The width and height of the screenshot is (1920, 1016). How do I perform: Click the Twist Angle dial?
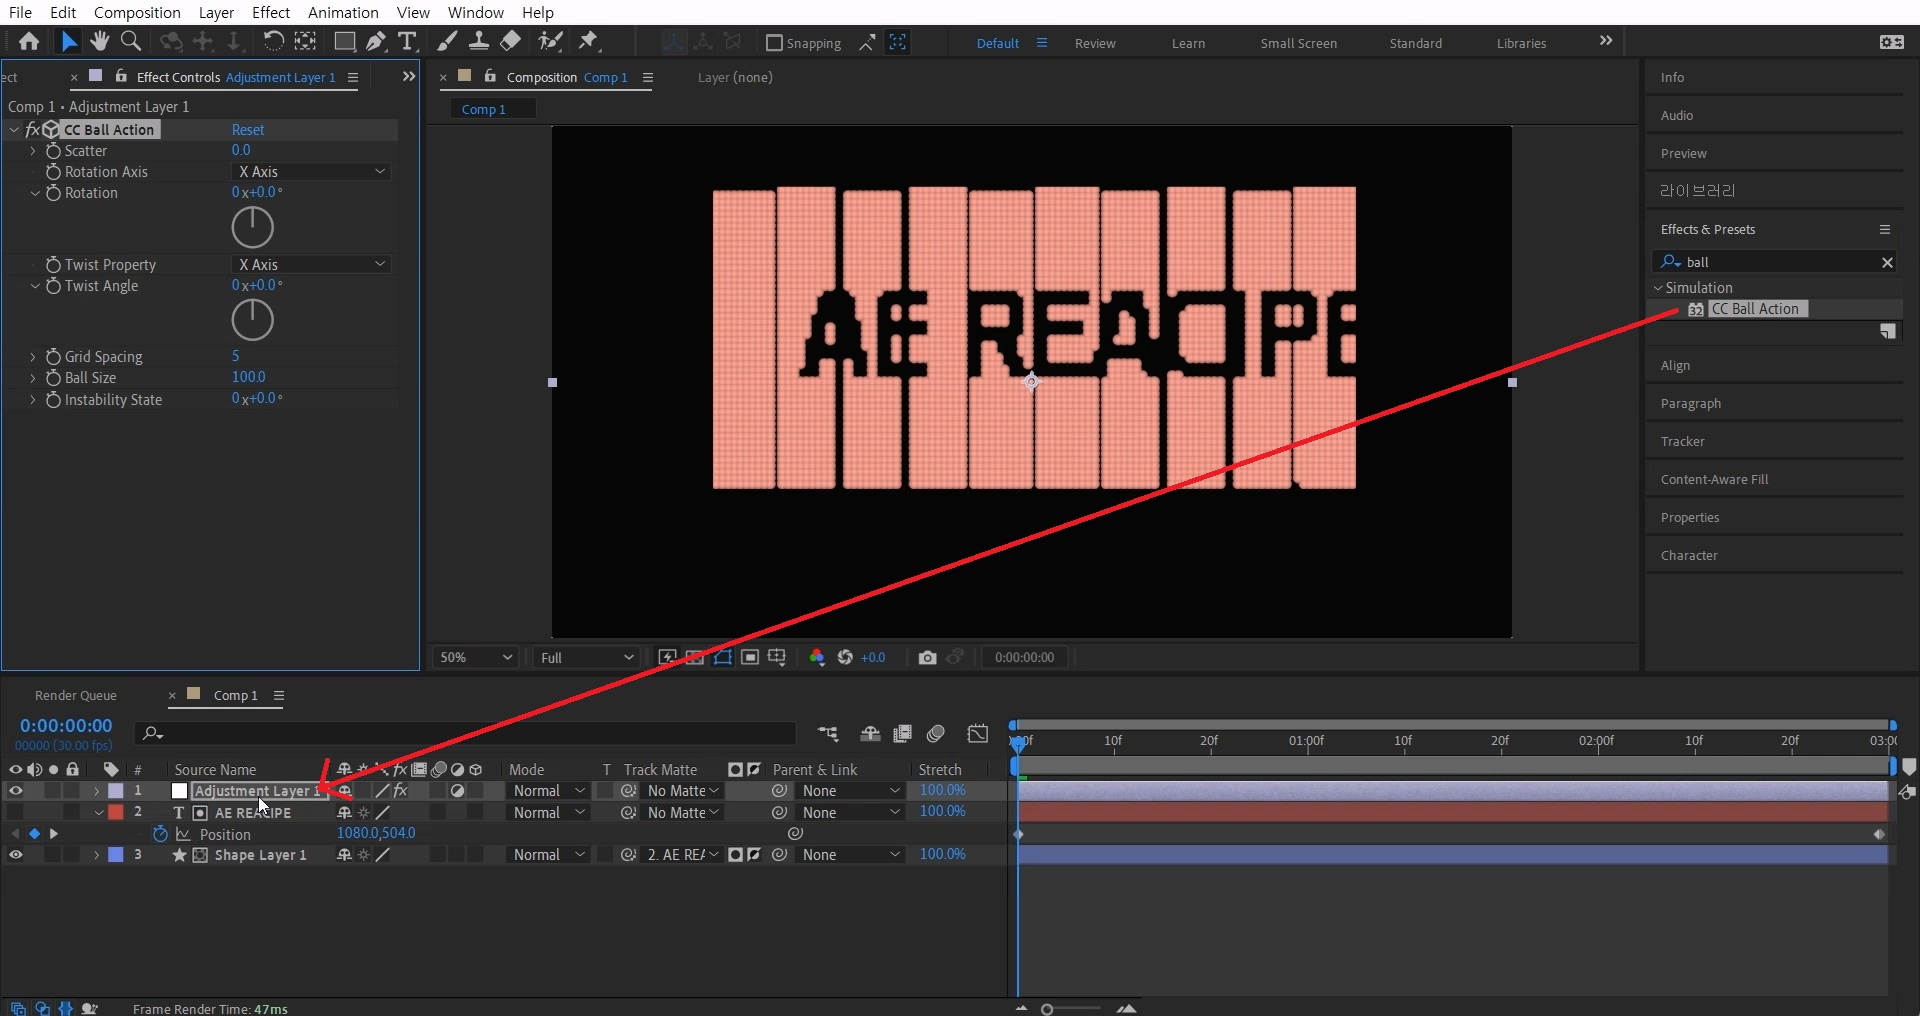(252, 320)
